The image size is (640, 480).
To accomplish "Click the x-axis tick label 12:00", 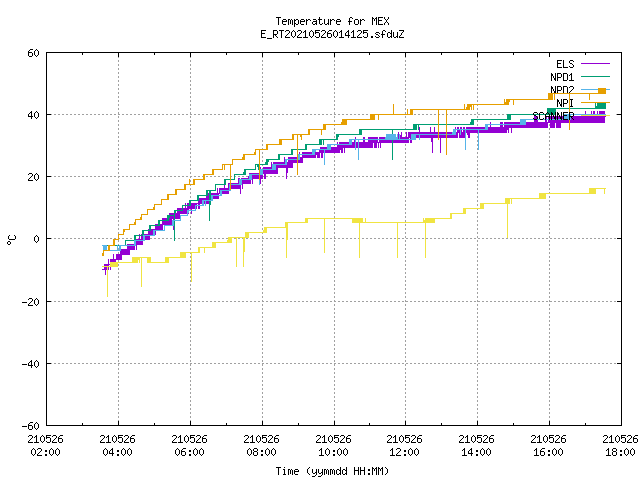I will tap(404, 452).
